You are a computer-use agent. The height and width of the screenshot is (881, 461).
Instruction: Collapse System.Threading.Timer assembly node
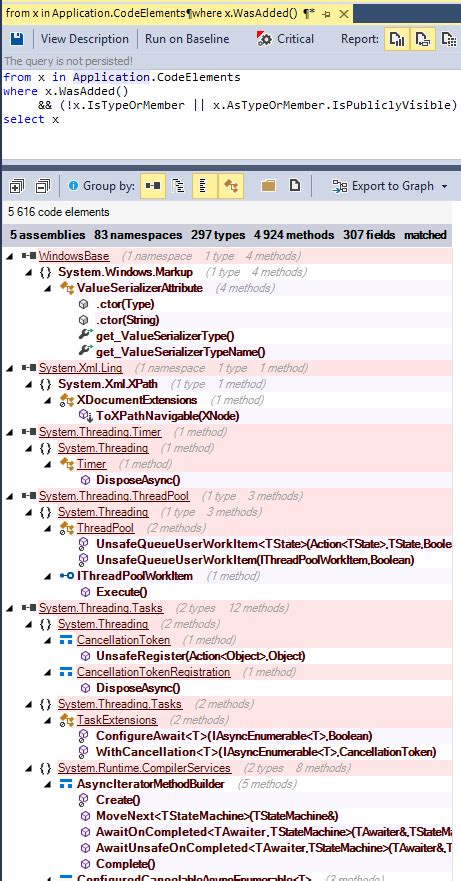10,433
